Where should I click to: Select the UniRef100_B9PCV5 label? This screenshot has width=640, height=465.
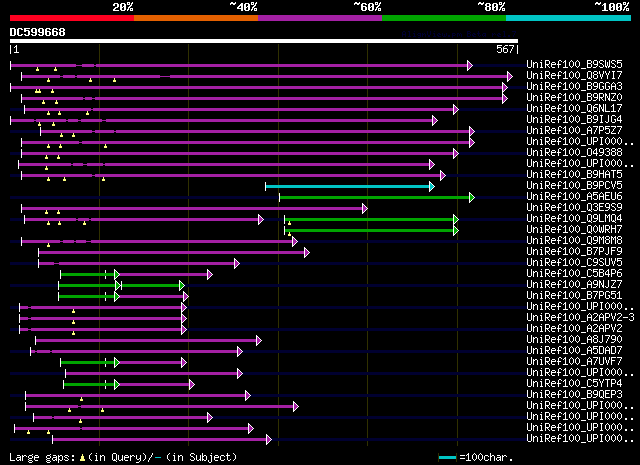tap(574, 185)
